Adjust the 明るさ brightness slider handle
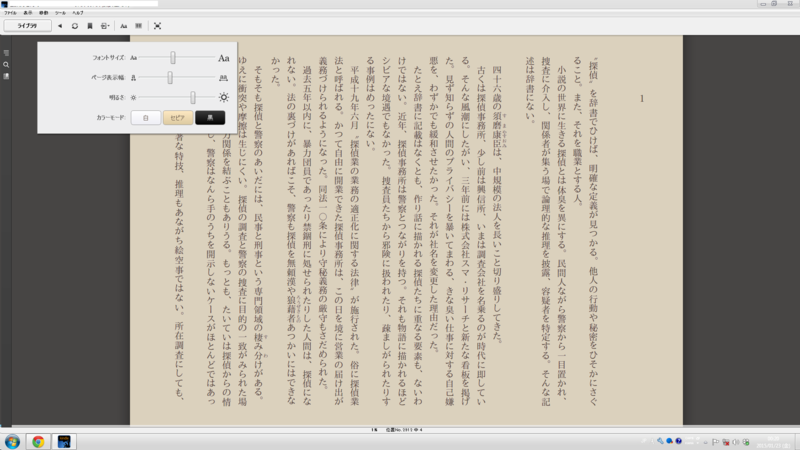The width and height of the screenshot is (800, 450). (193, 97)
